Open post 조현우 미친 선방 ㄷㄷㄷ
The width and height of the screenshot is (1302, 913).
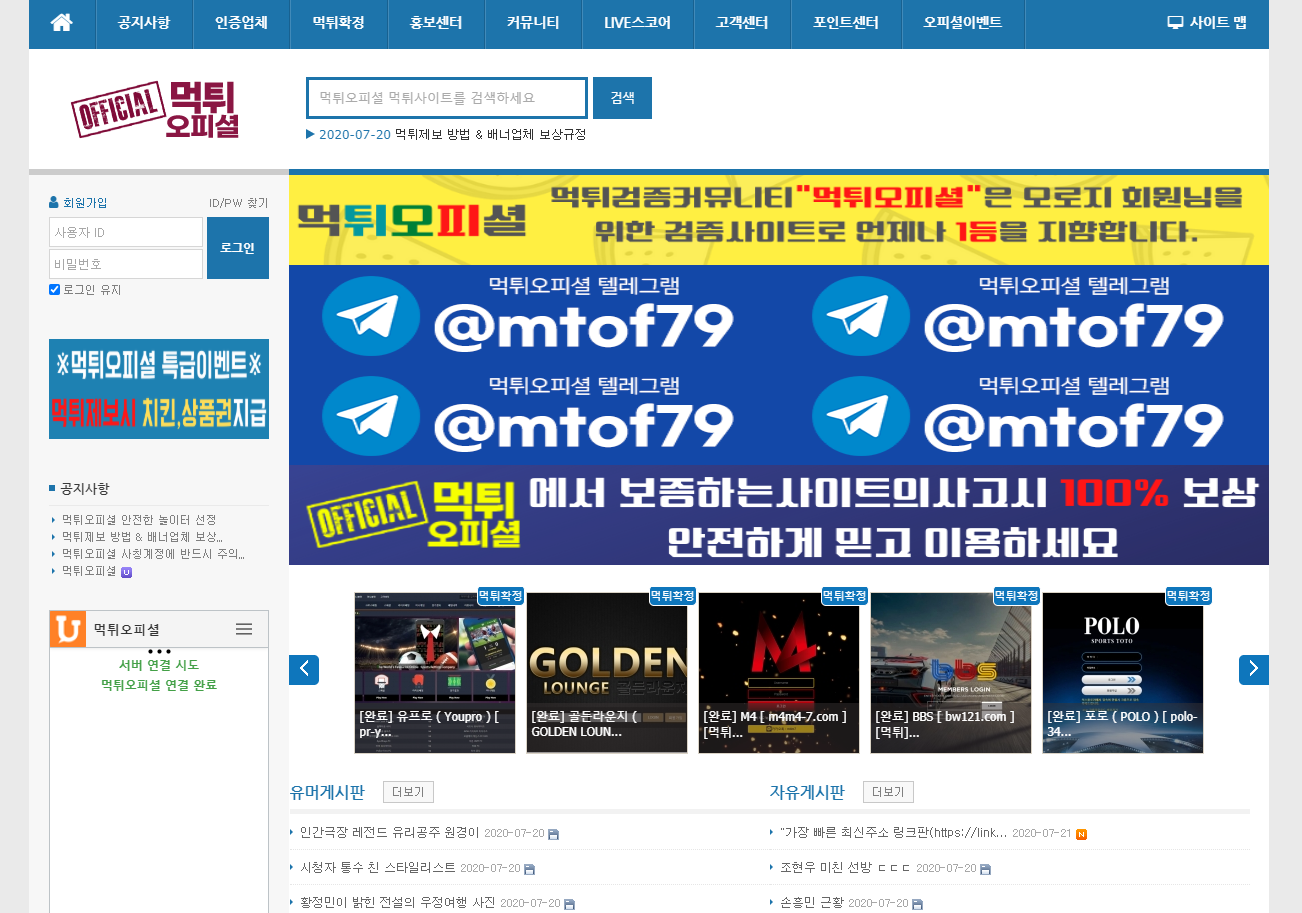(846, 868)
